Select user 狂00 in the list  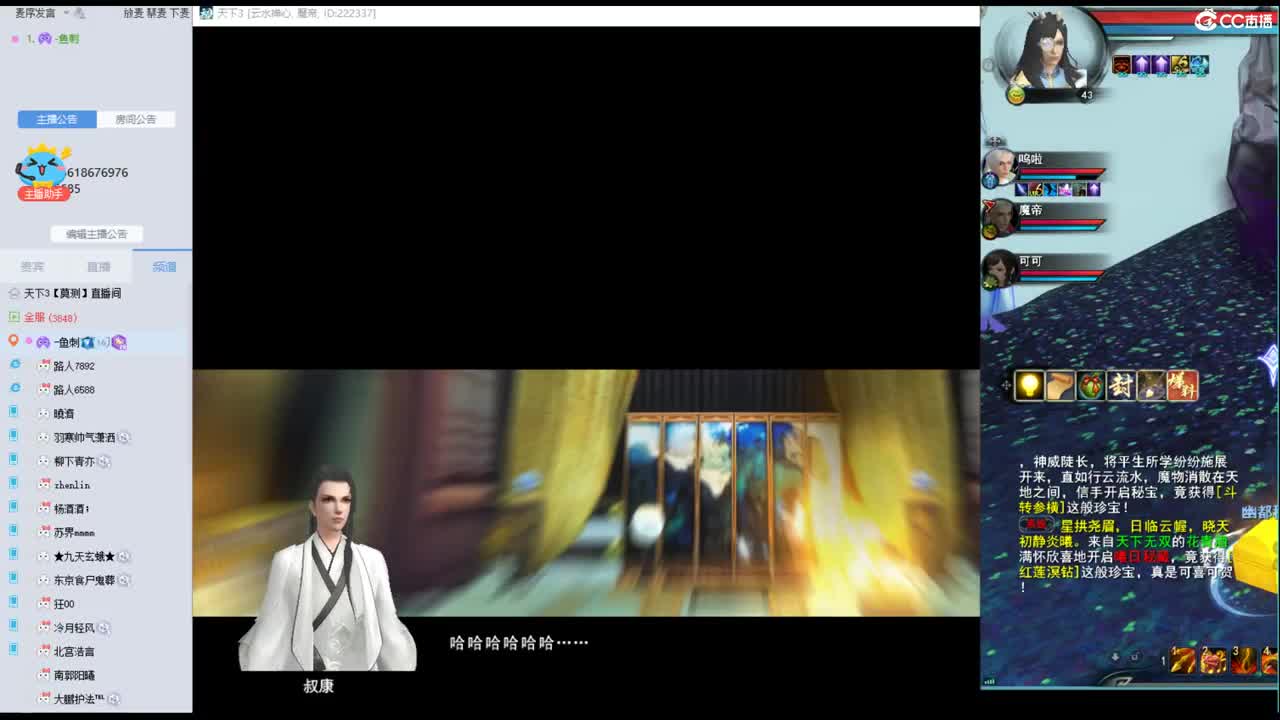(x=64, y=604)
